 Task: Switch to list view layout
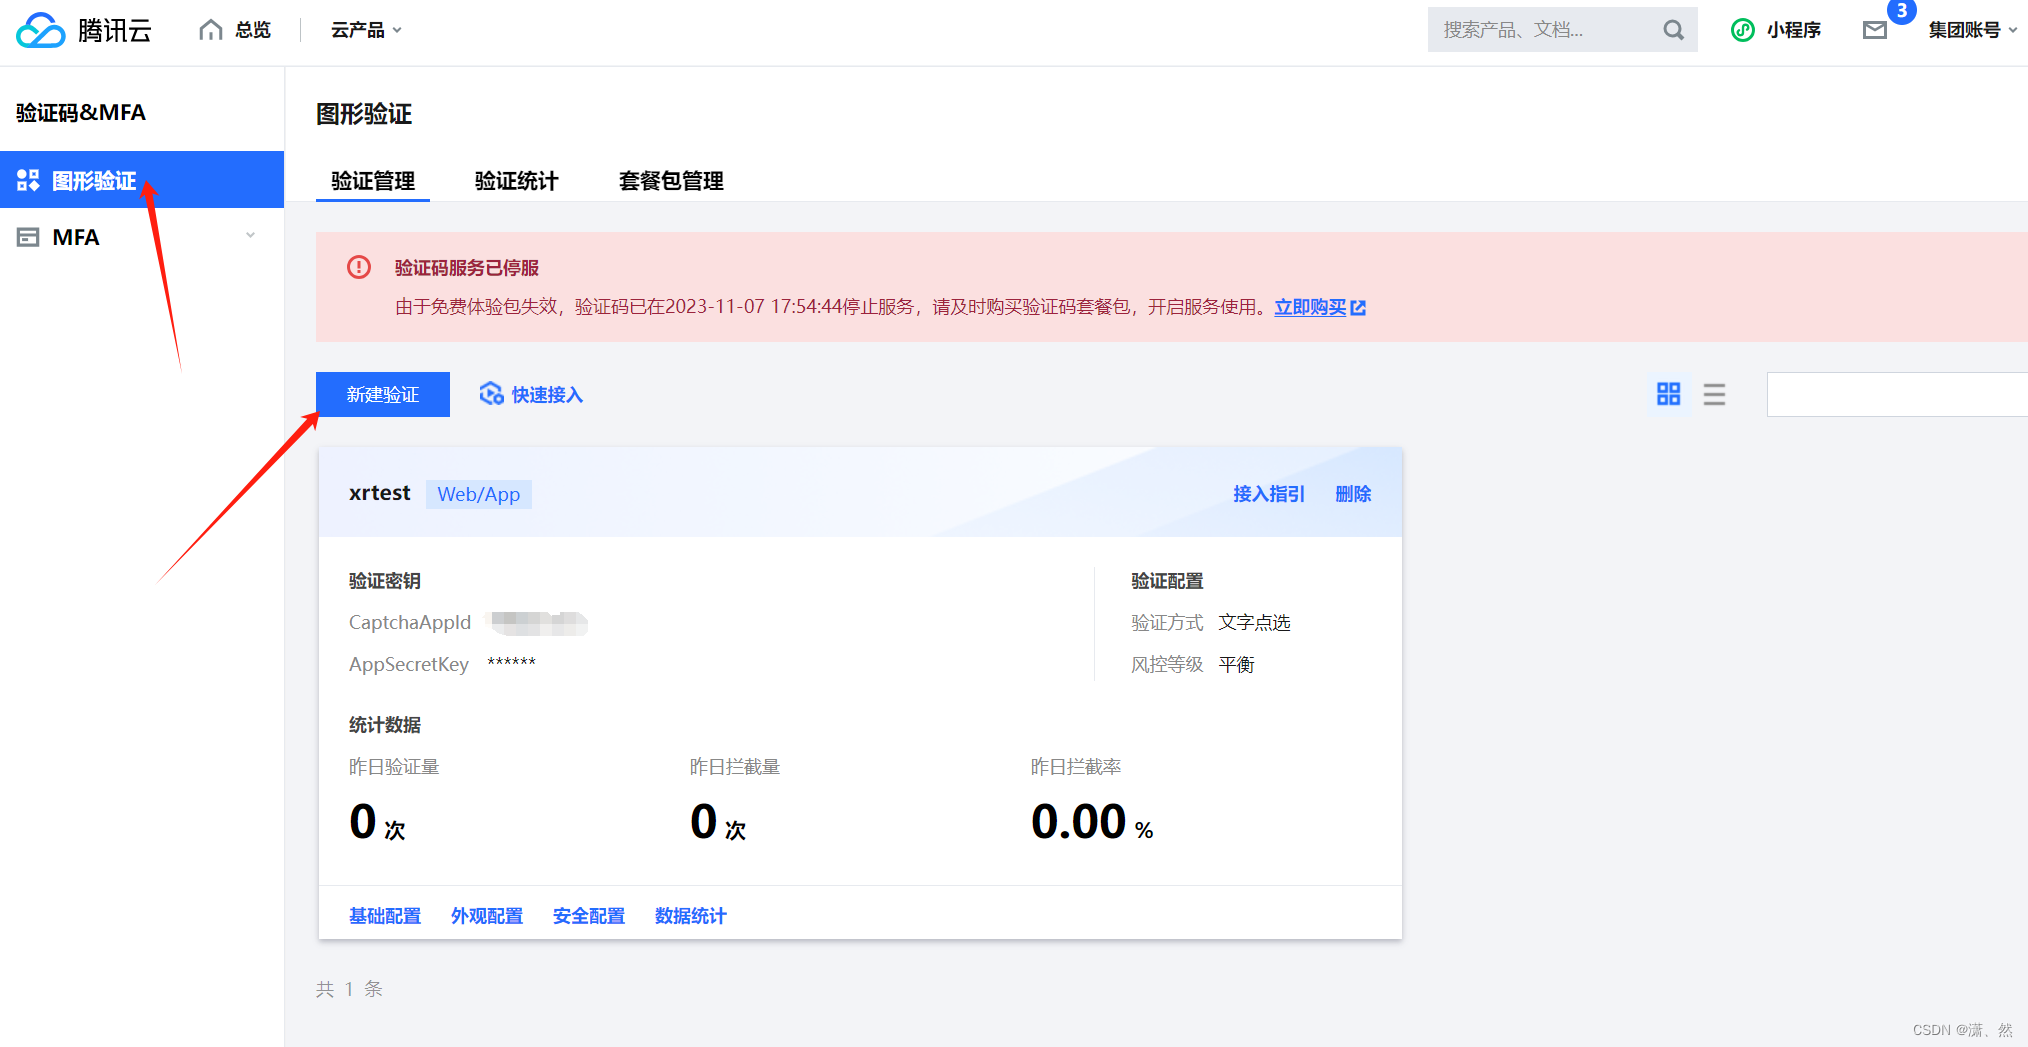coord(1714,394)
